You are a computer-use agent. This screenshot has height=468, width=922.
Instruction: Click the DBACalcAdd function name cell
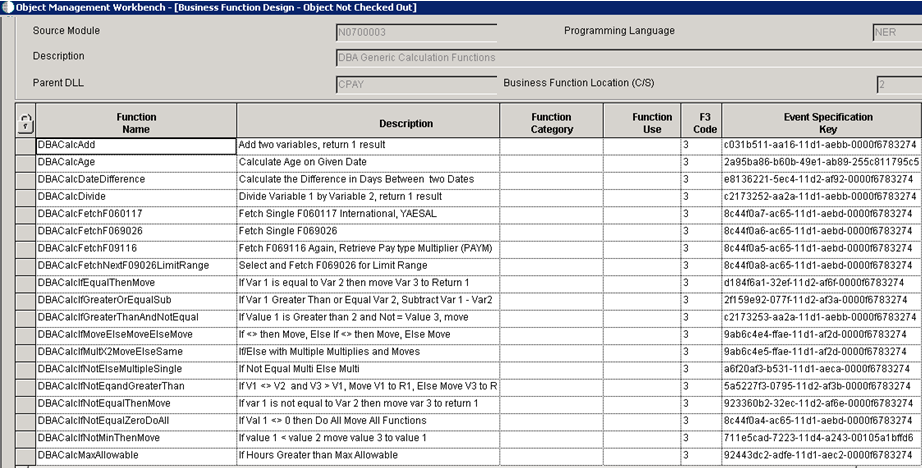136,146
